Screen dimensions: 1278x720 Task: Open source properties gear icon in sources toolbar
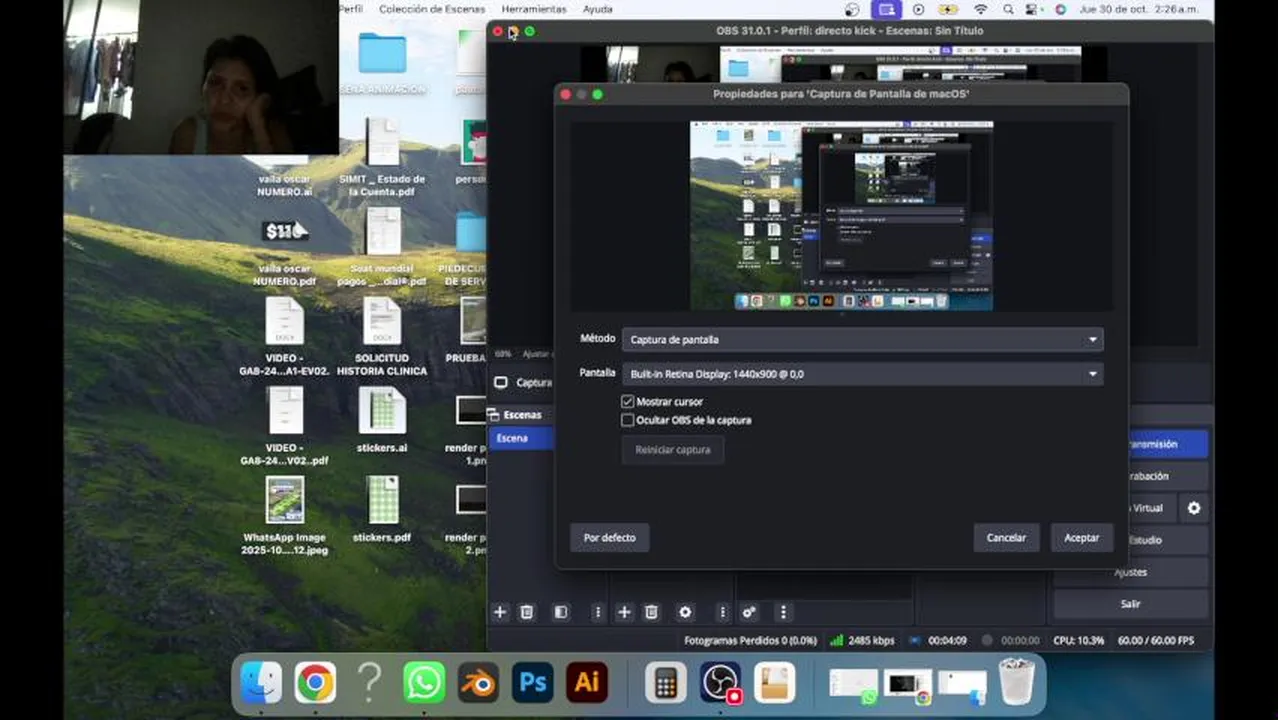tap(685, 612)
